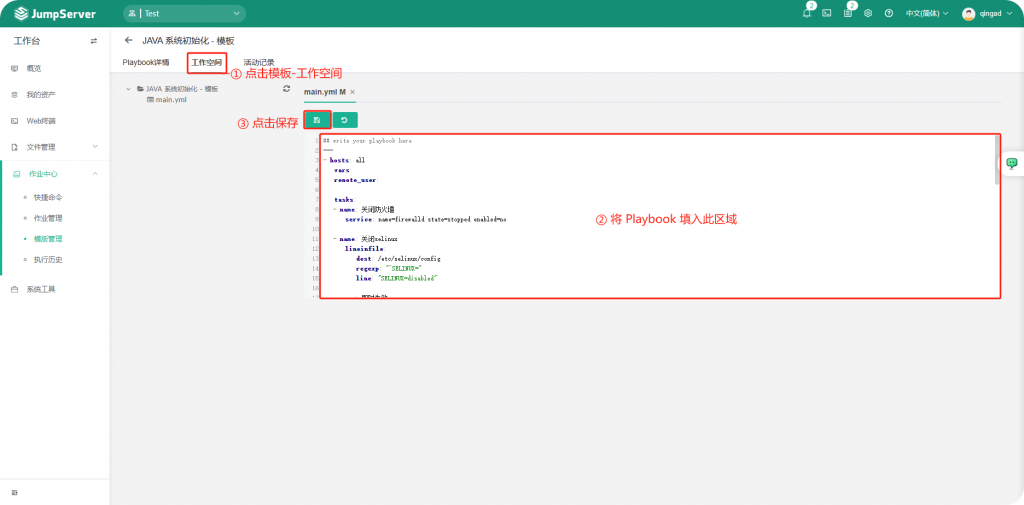The height and width of the screenshot is (505, 1024).
Task: Select the main.yml M editor tab
Action: (x=325, y=92)
